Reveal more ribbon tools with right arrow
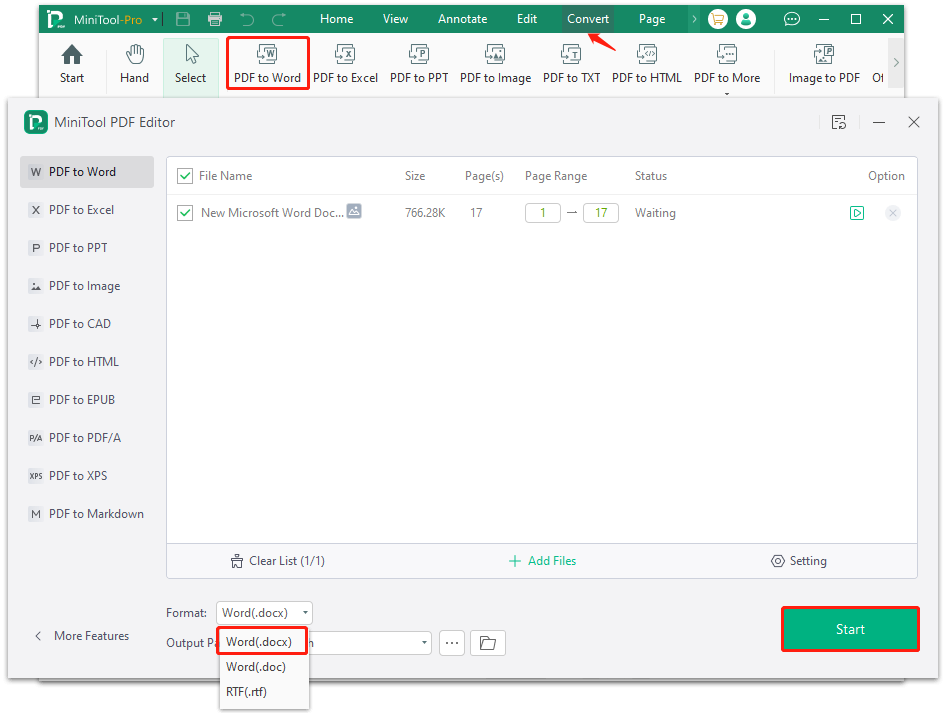944x716 pixels. pyautogui.click(x=896, y=63)
